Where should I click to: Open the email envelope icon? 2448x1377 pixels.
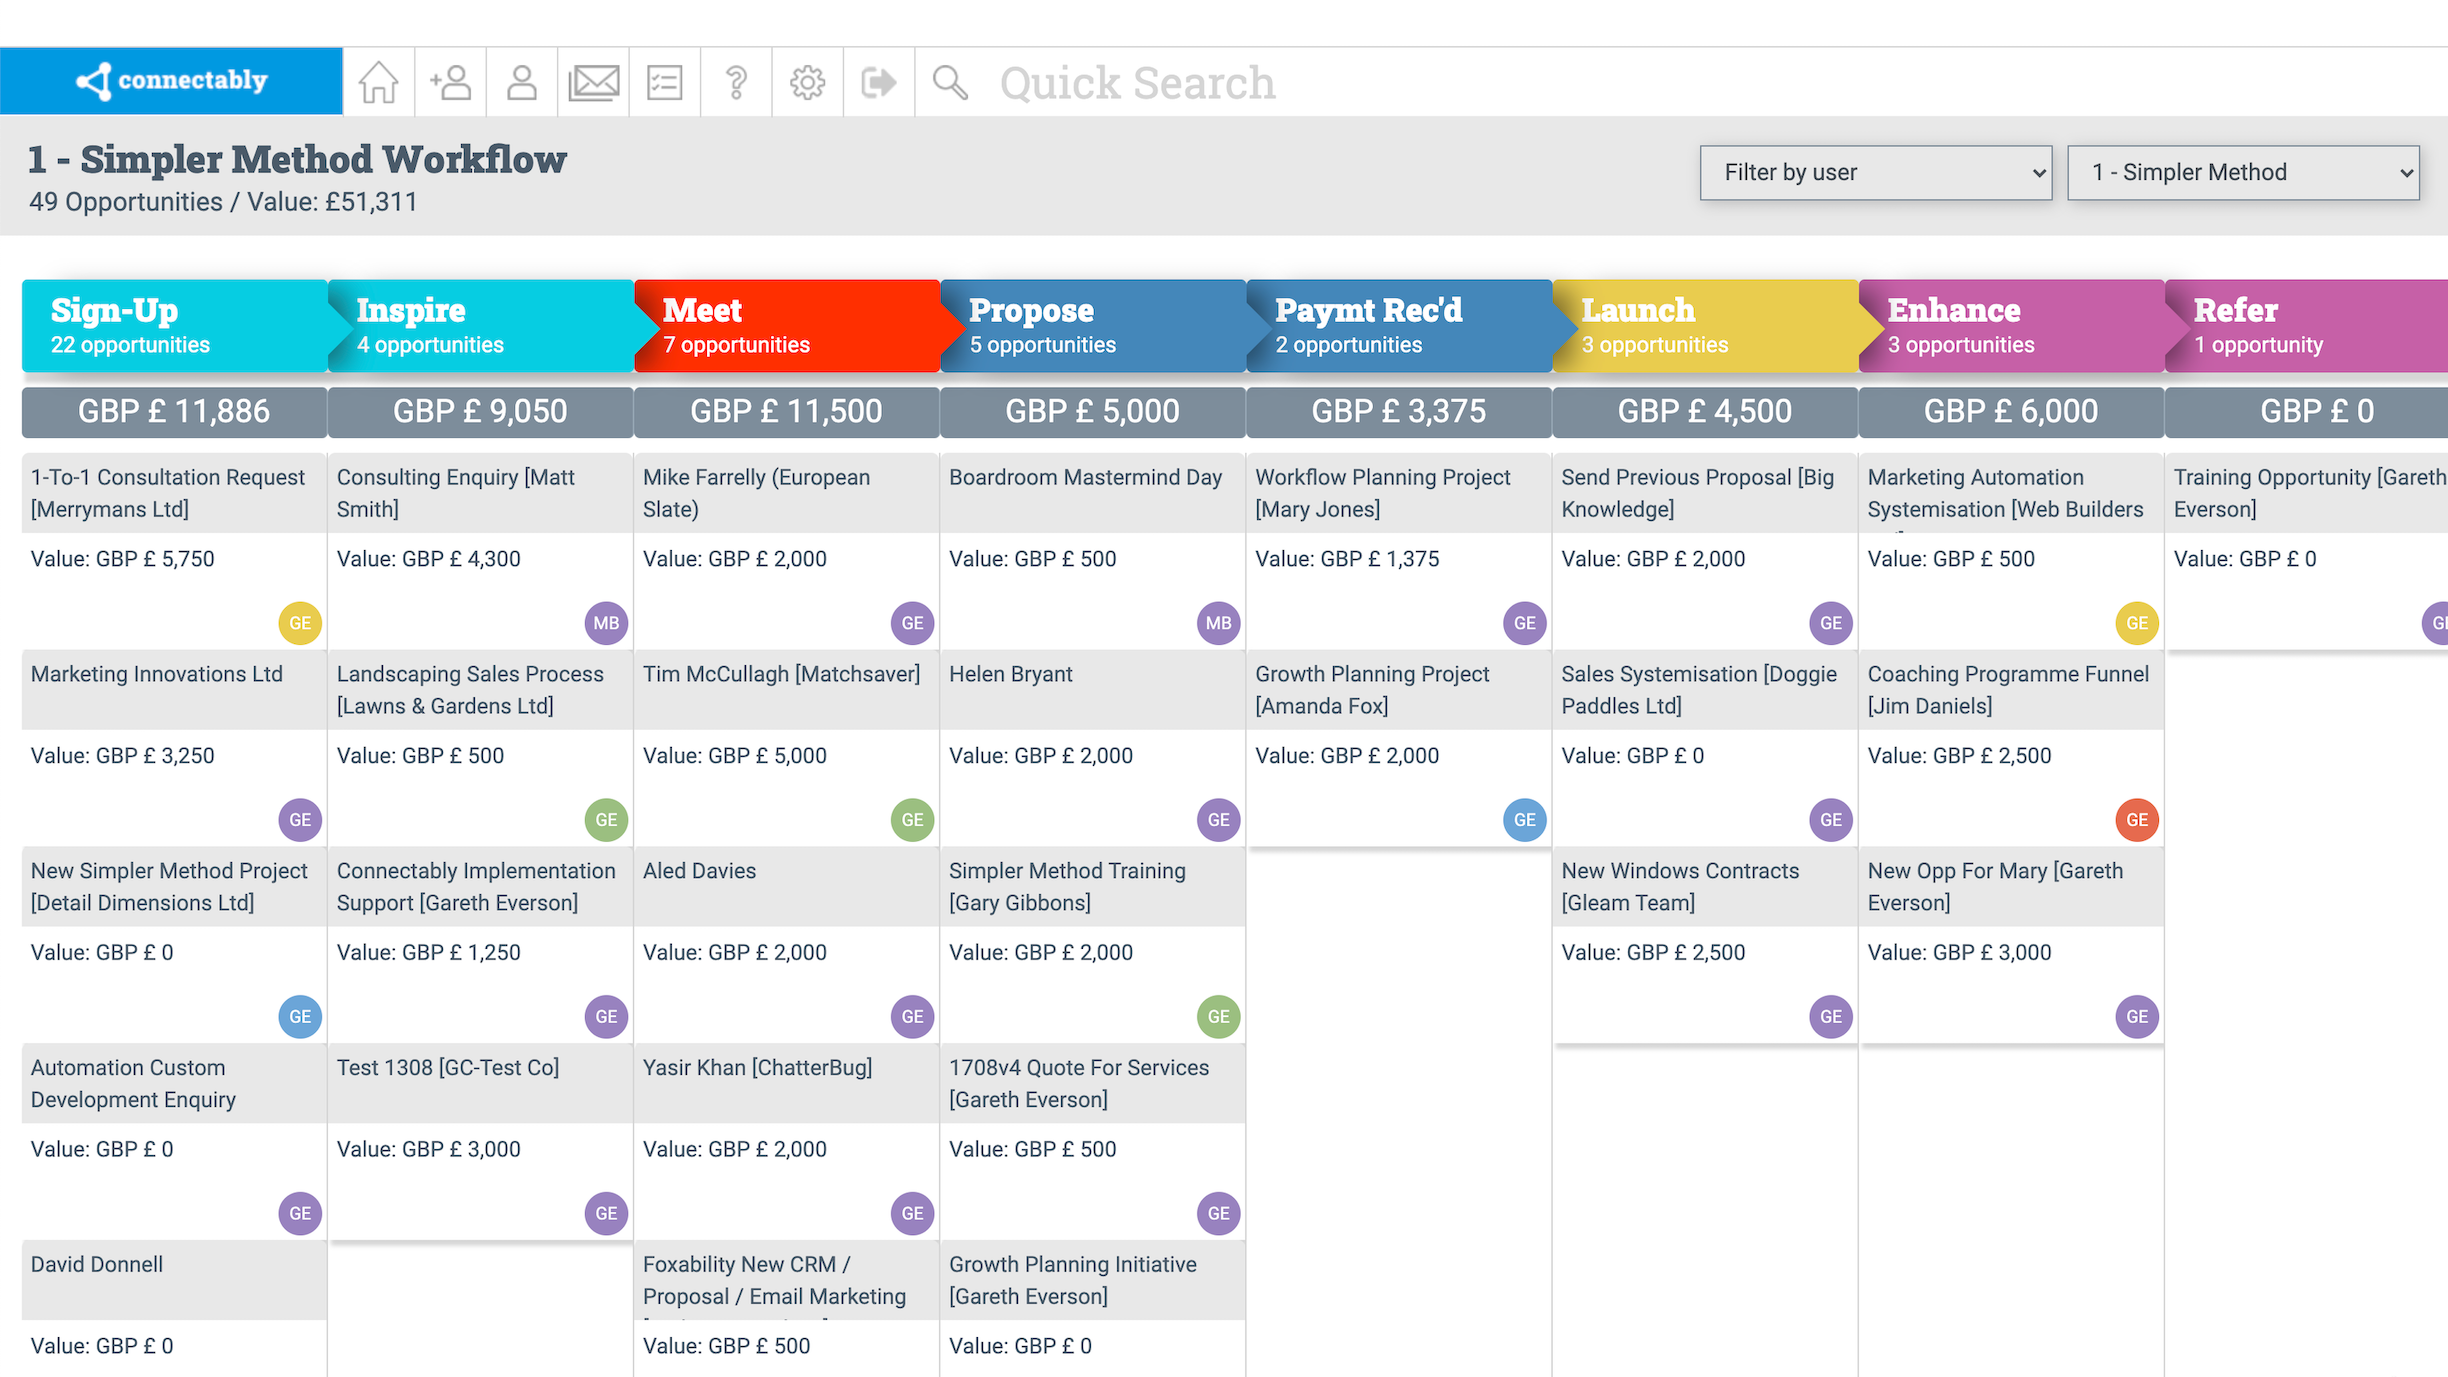[x=593, y=82]
